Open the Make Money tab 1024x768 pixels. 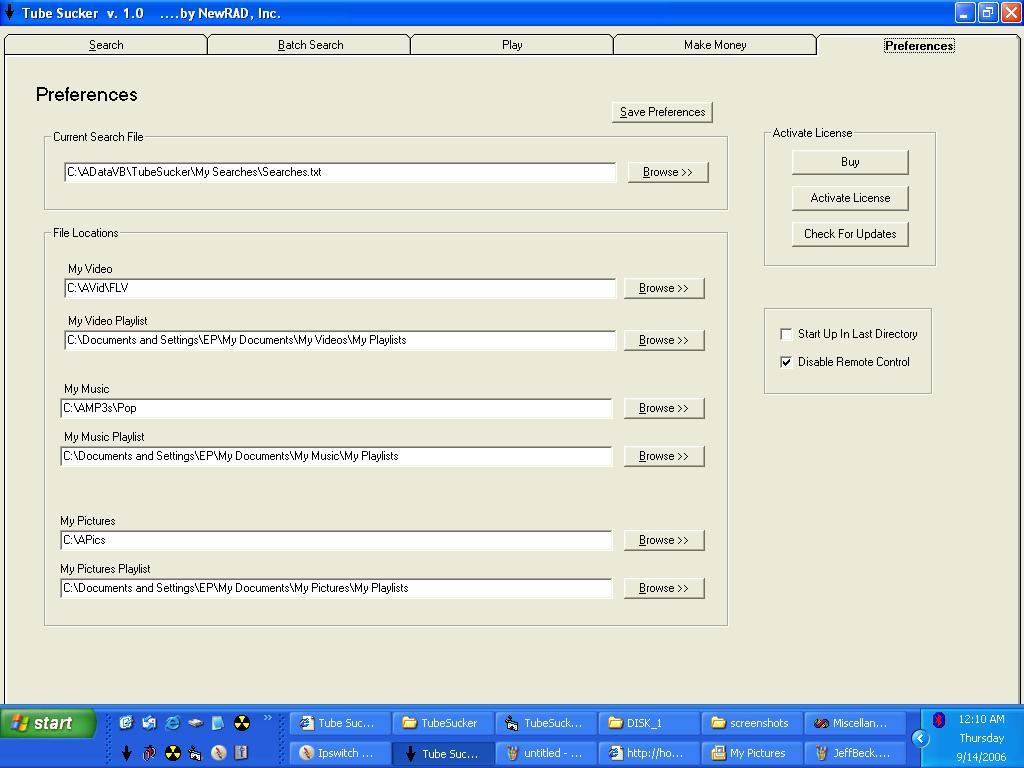coord(715,45)
